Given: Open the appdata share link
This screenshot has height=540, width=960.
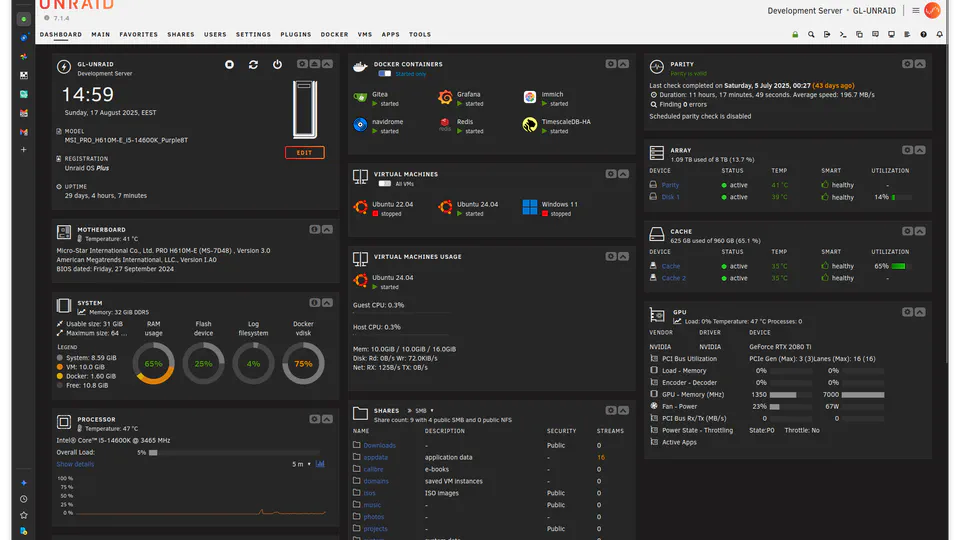Looking at the screenshot, I should point(375,457).
